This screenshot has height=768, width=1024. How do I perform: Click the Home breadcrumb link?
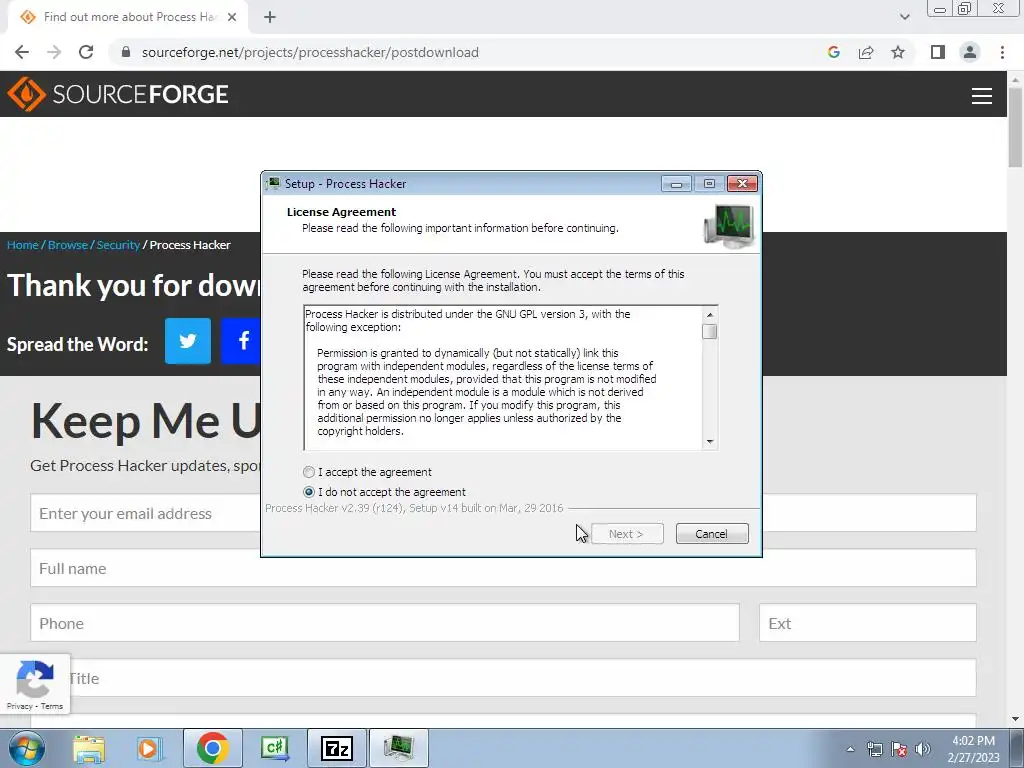point(23,245)
